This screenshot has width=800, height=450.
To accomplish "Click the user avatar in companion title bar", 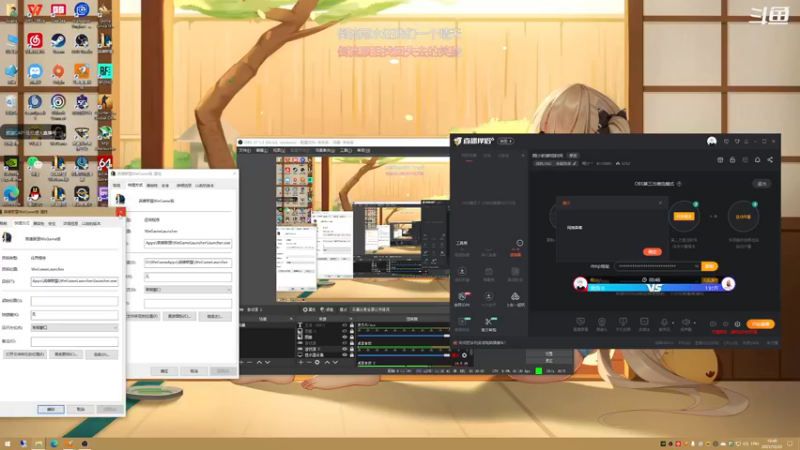I will click(712, 141).
